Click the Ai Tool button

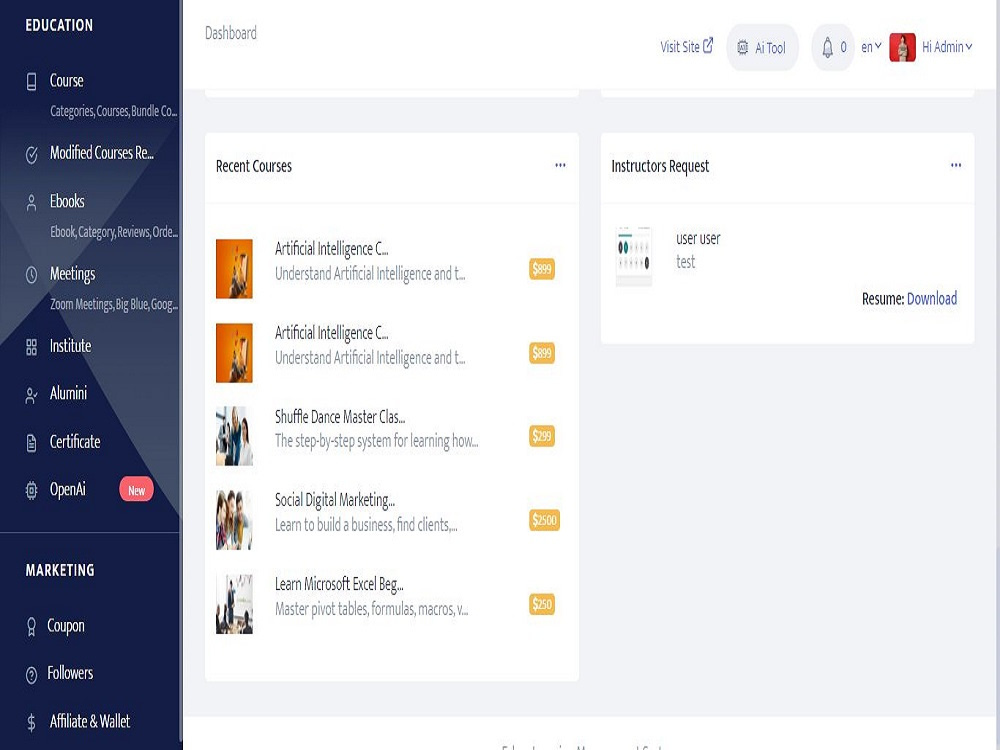coord(762,47)
